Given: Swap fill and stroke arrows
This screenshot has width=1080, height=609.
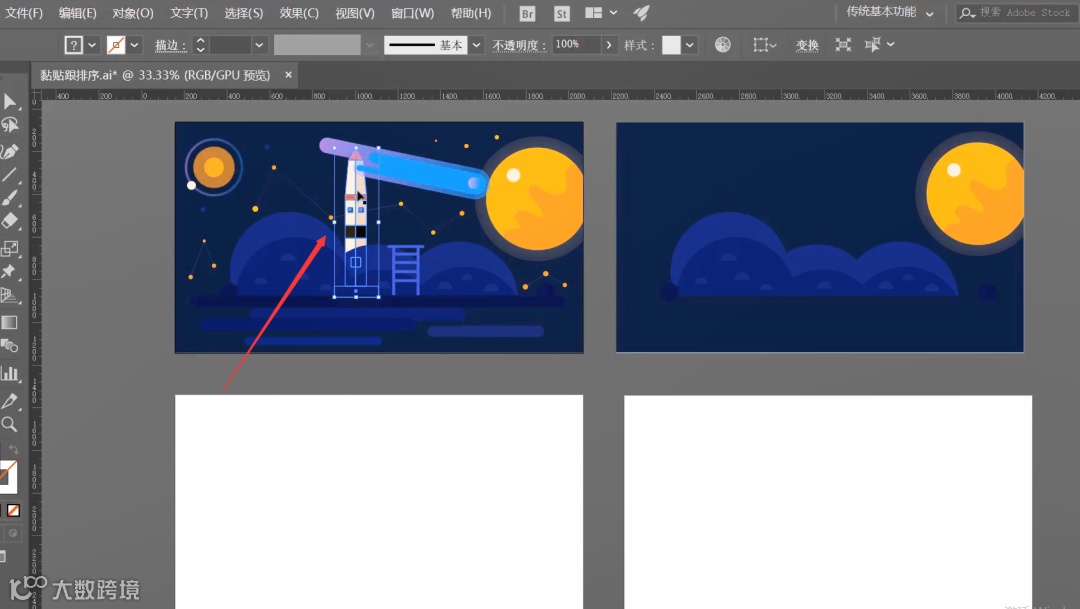Looking at the screenshot, I should point(13,449).
